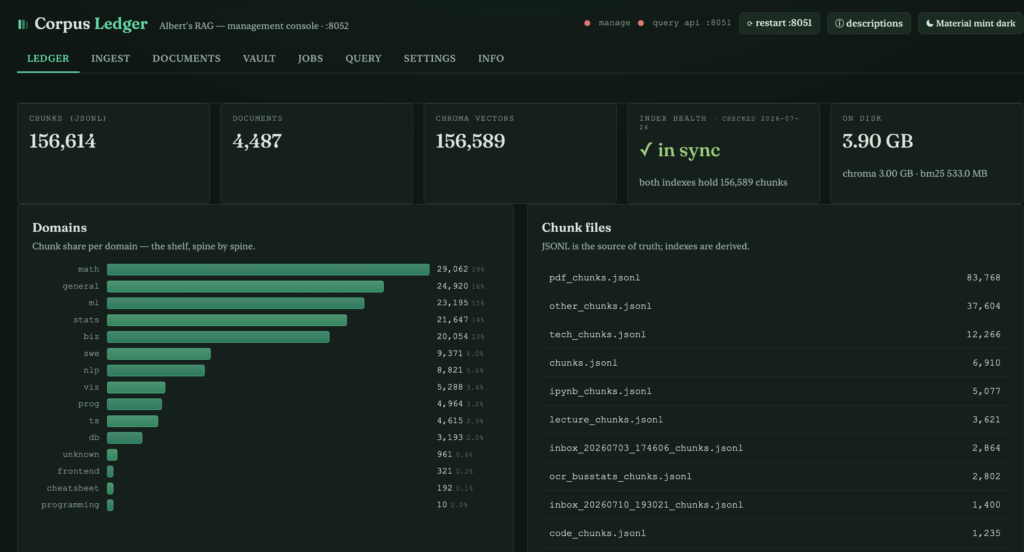Image resolution: width=1024 pixels, height=552 pixels.
Task: Select the chunks.jsonl row
Action: point(775,363)
